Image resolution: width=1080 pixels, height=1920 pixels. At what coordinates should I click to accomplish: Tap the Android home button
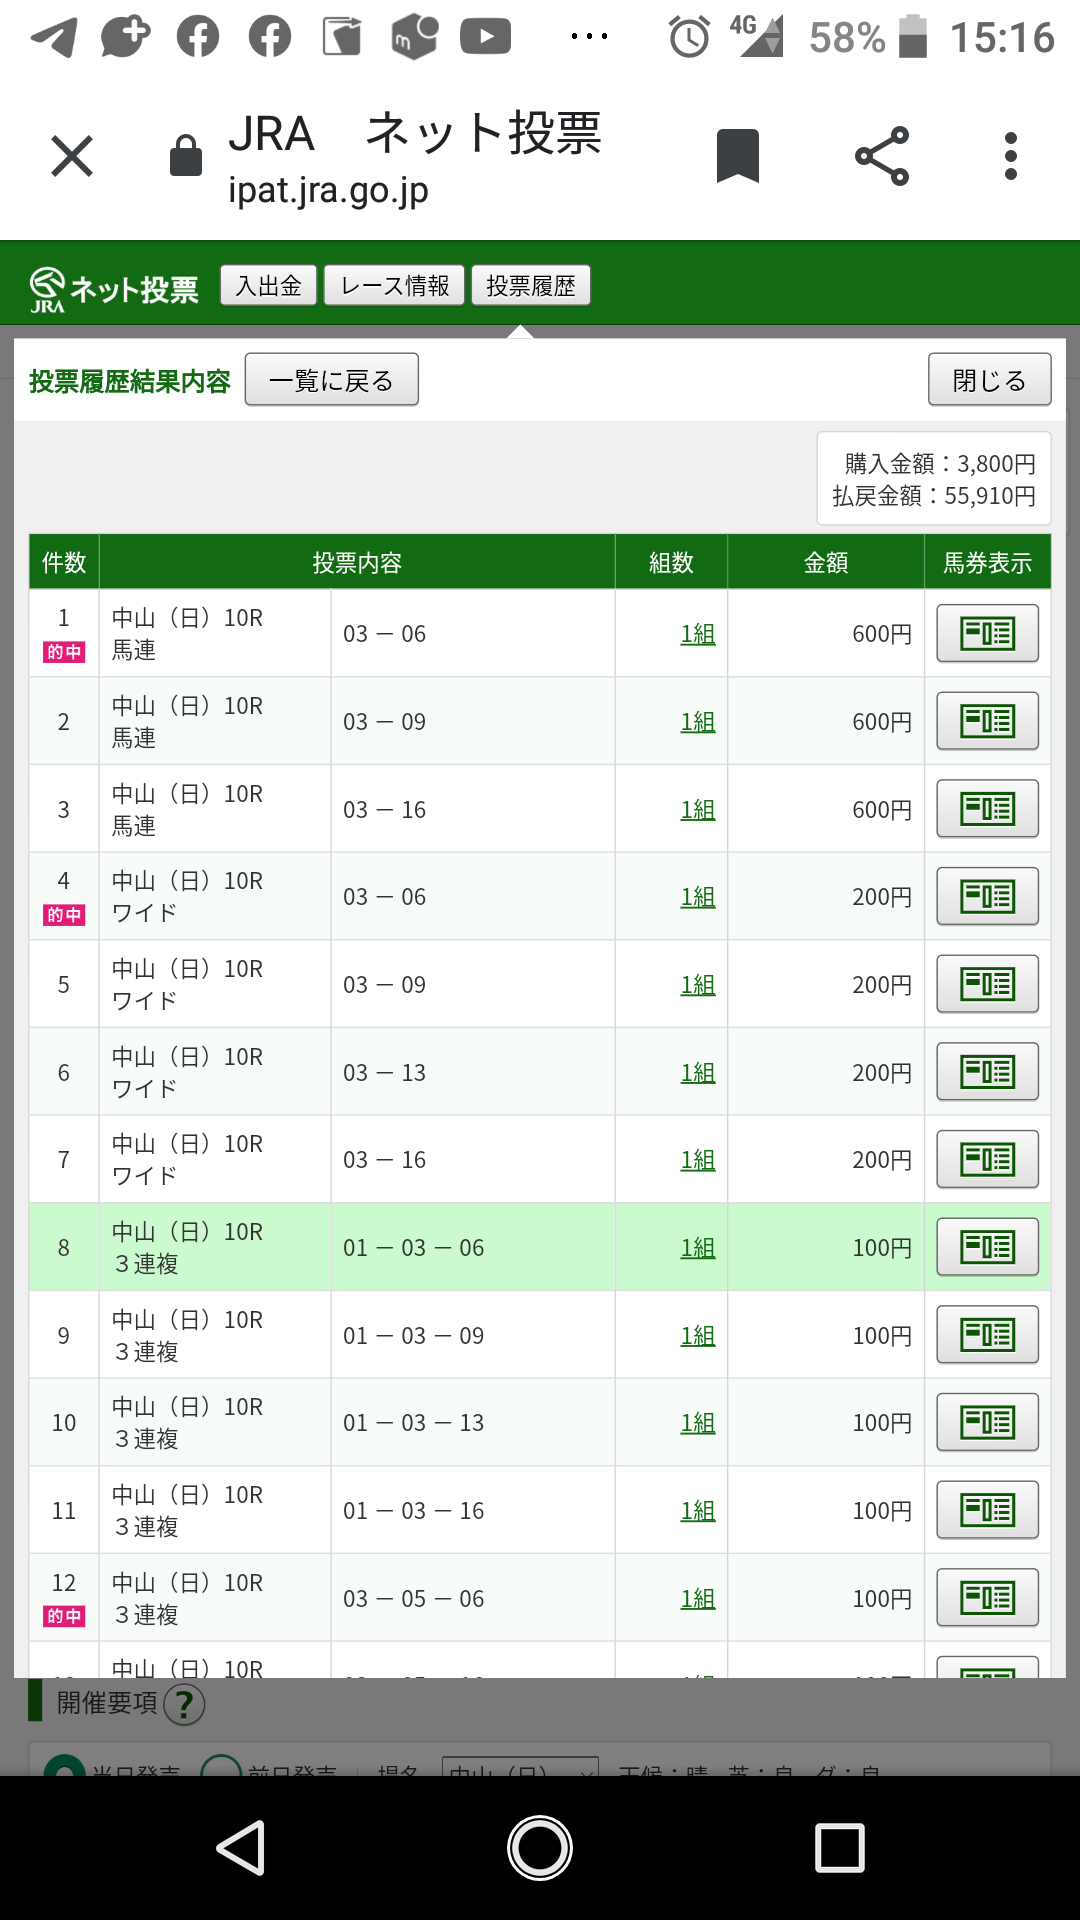click(x=540, y=1848)
